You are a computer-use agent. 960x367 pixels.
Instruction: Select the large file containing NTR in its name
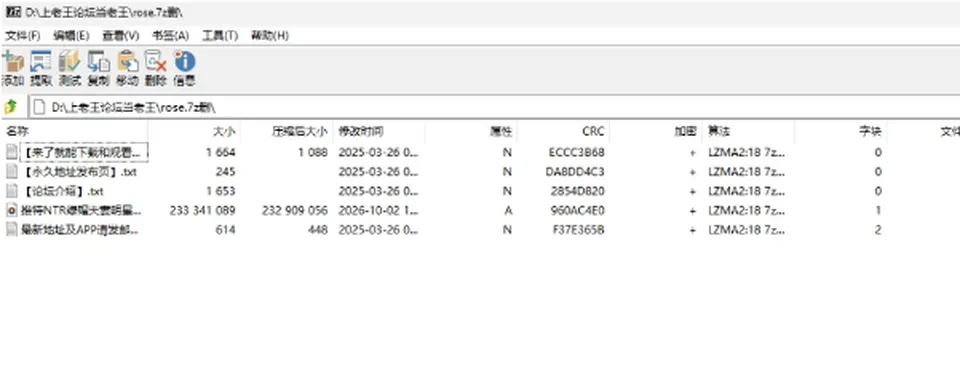point(81,211)
